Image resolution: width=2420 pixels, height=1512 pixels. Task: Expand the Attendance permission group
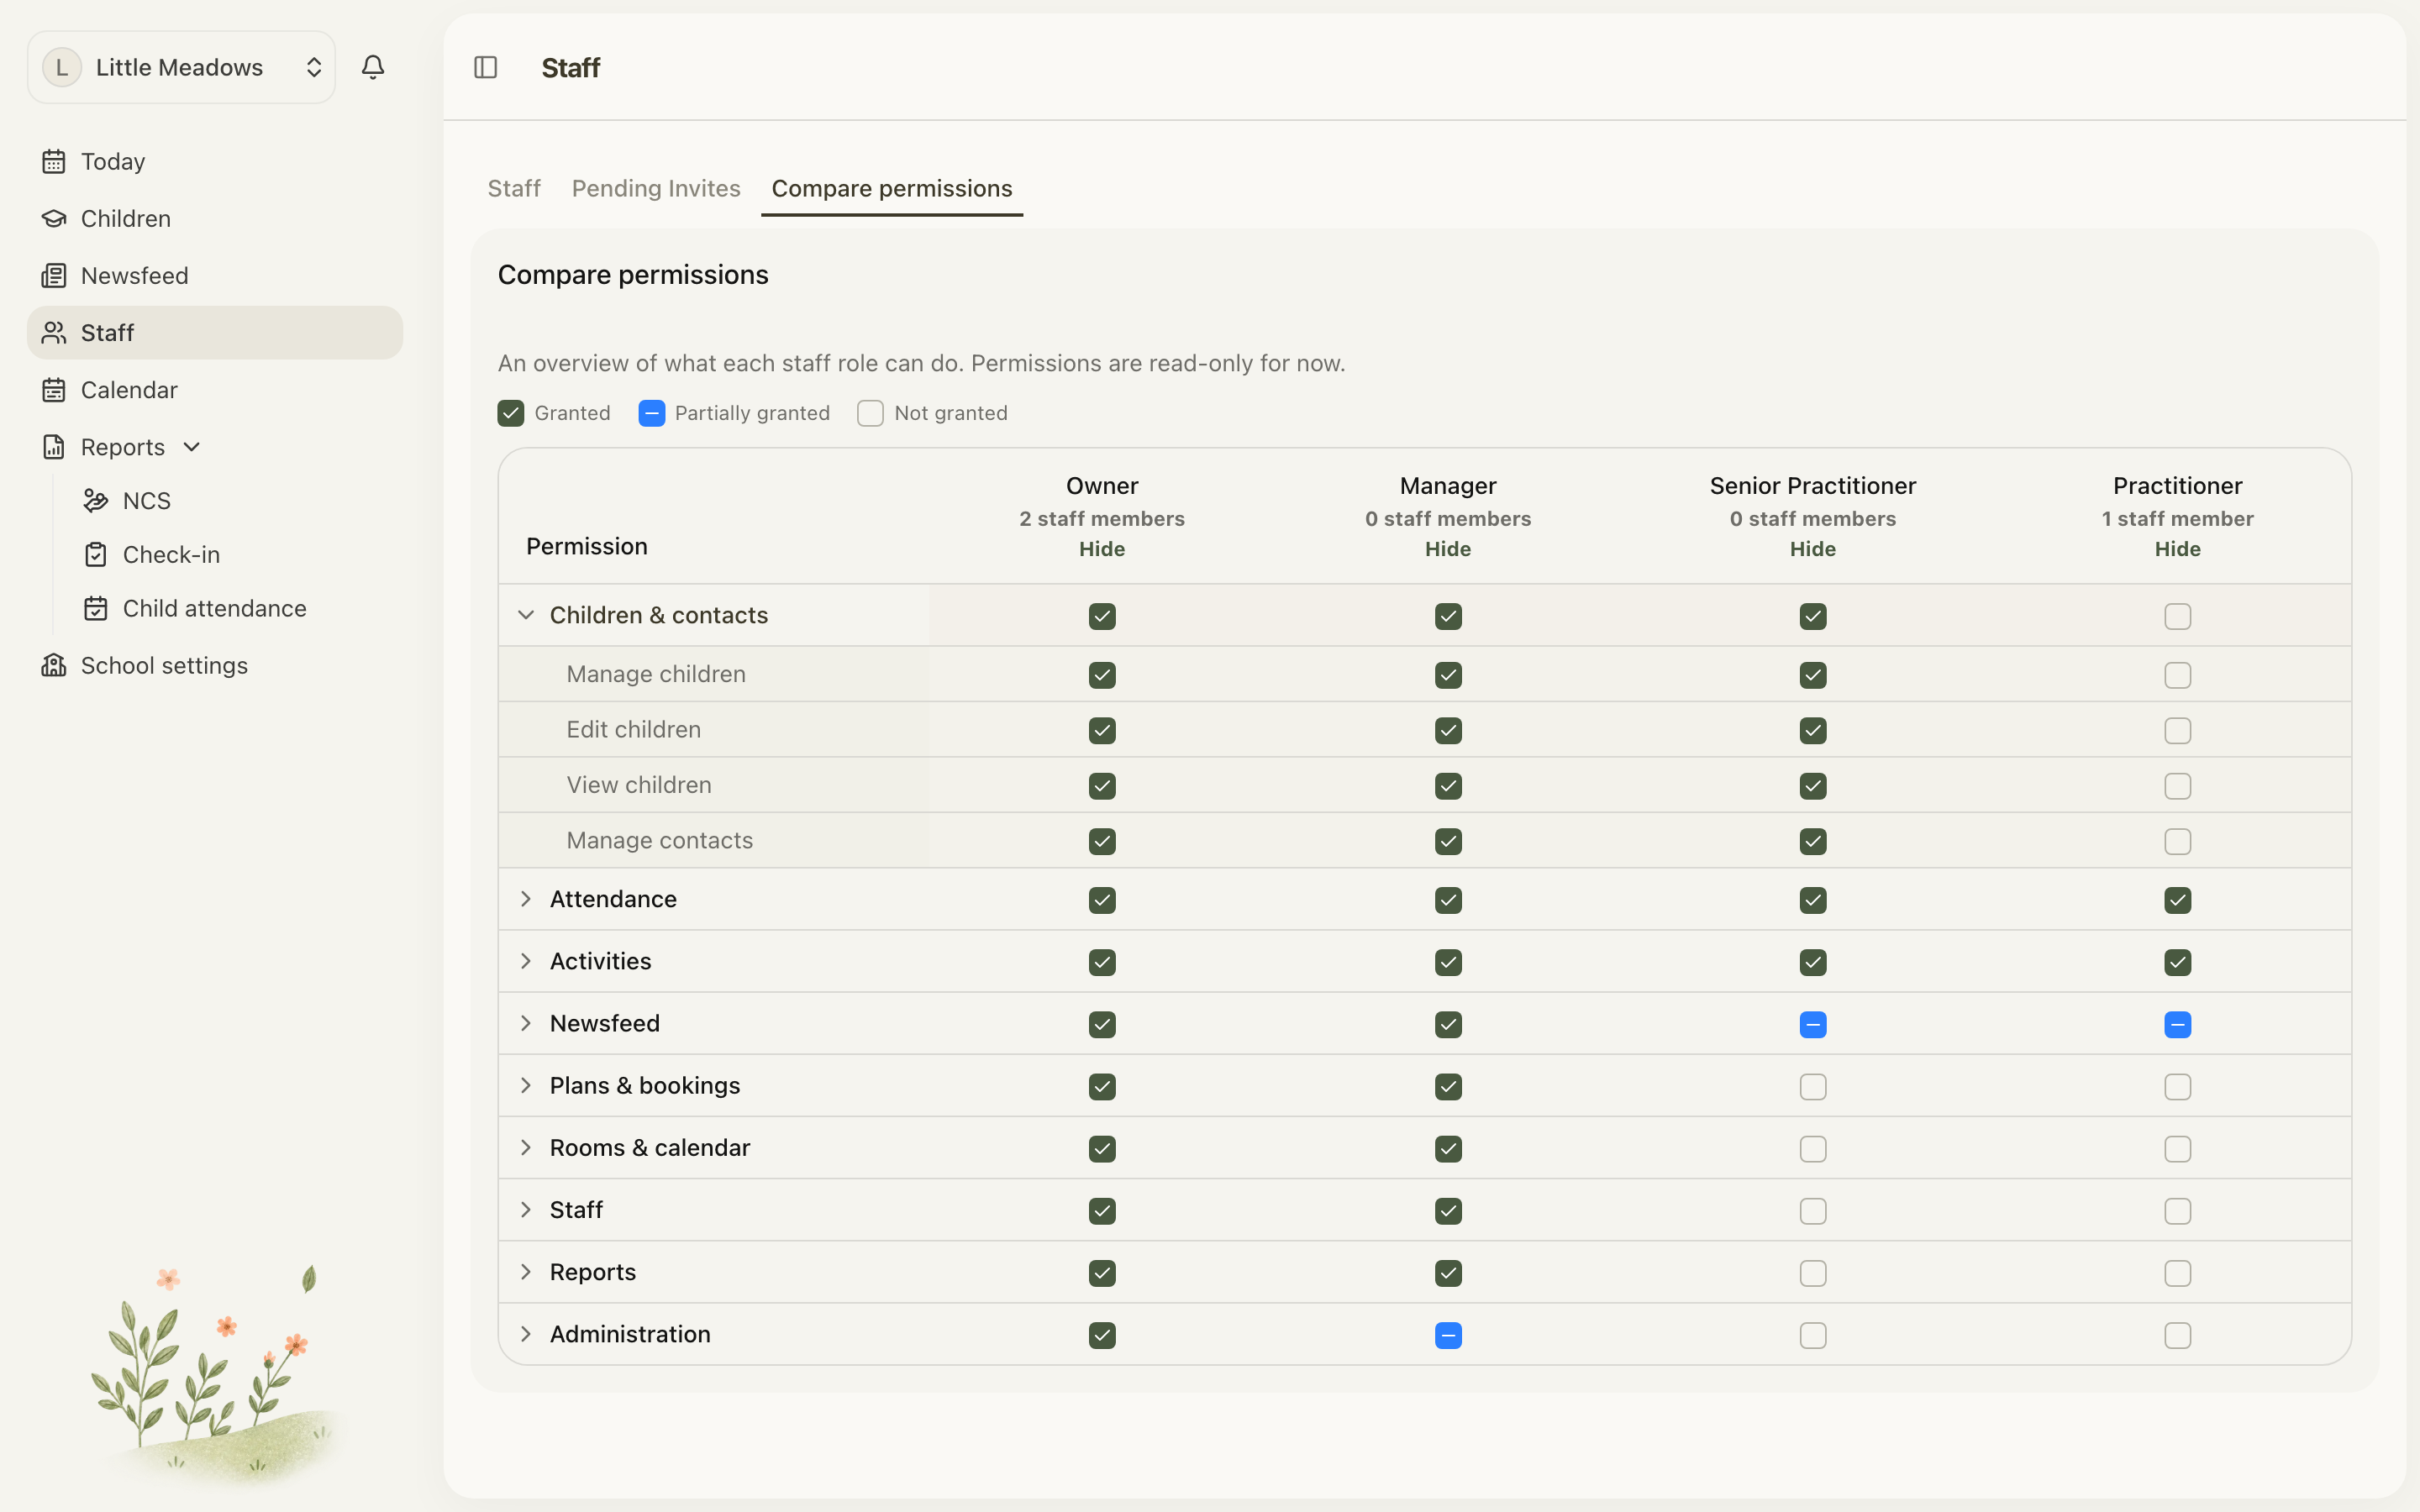tap(526, 898)
